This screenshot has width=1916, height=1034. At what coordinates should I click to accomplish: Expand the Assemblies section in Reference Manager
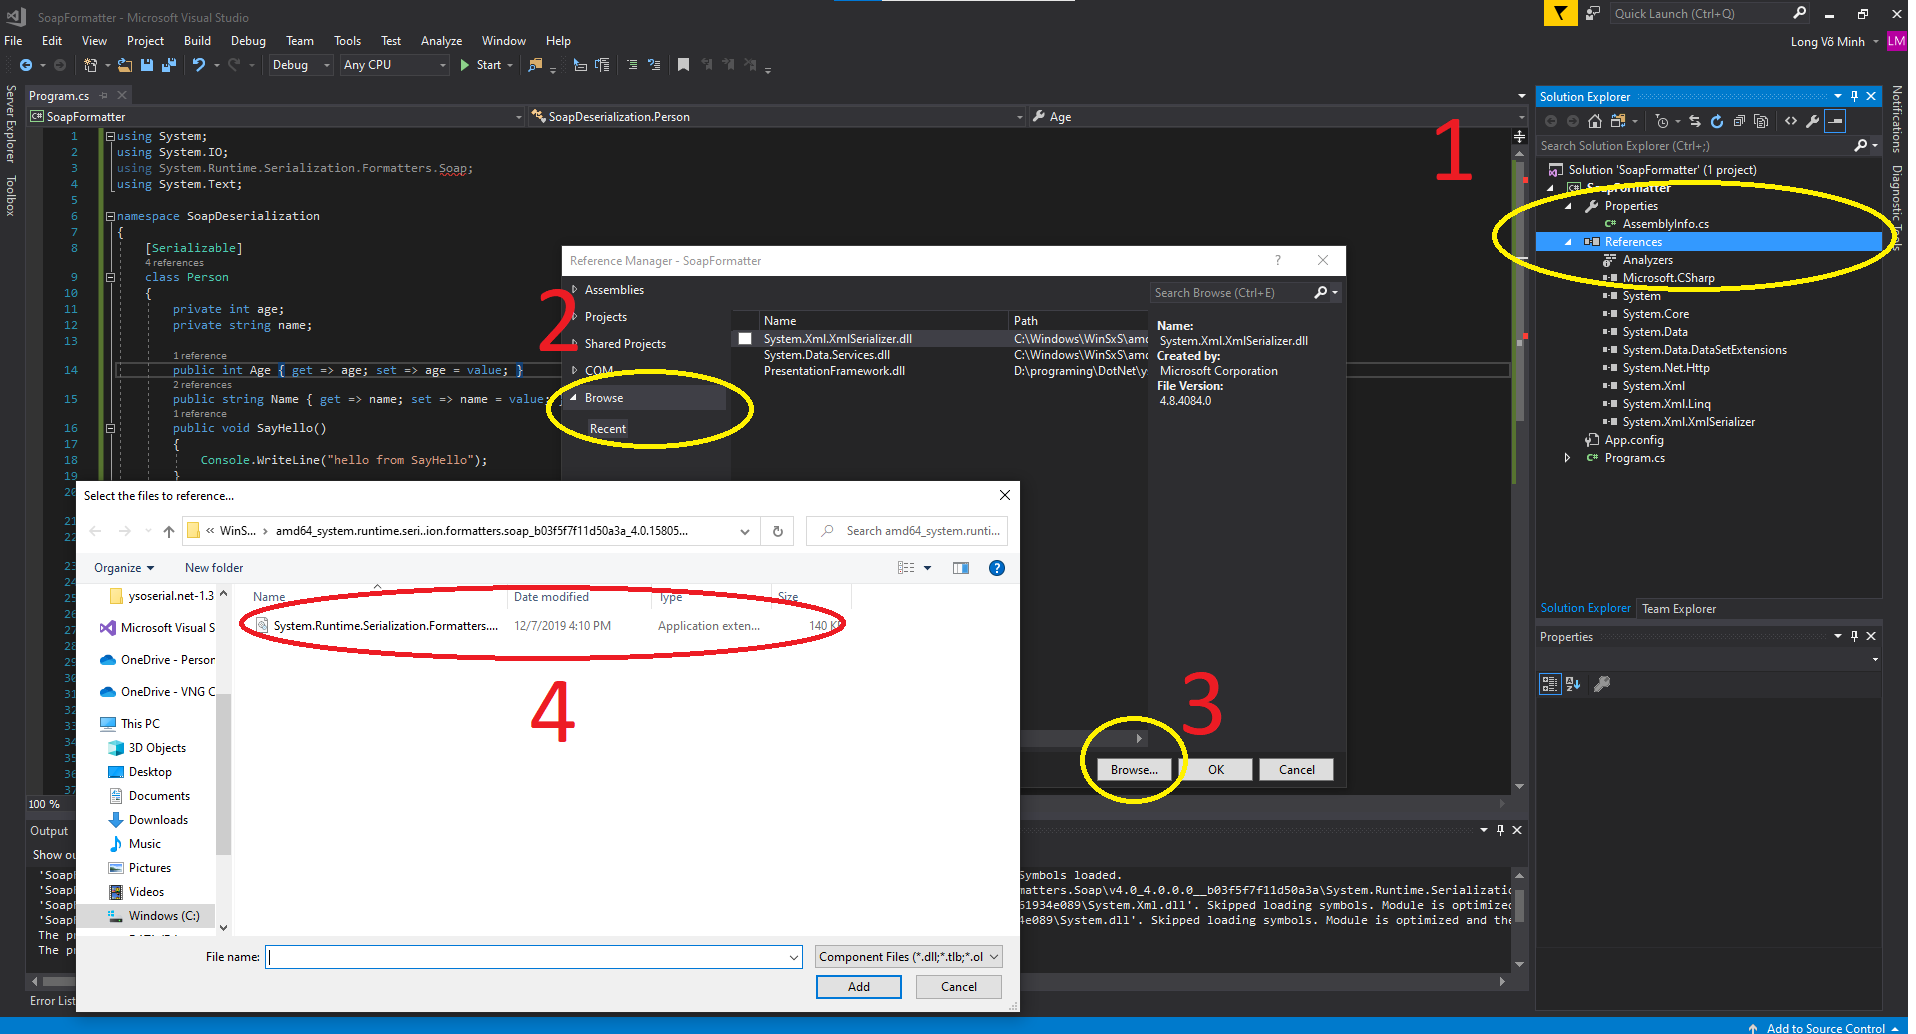click(575, 290)
